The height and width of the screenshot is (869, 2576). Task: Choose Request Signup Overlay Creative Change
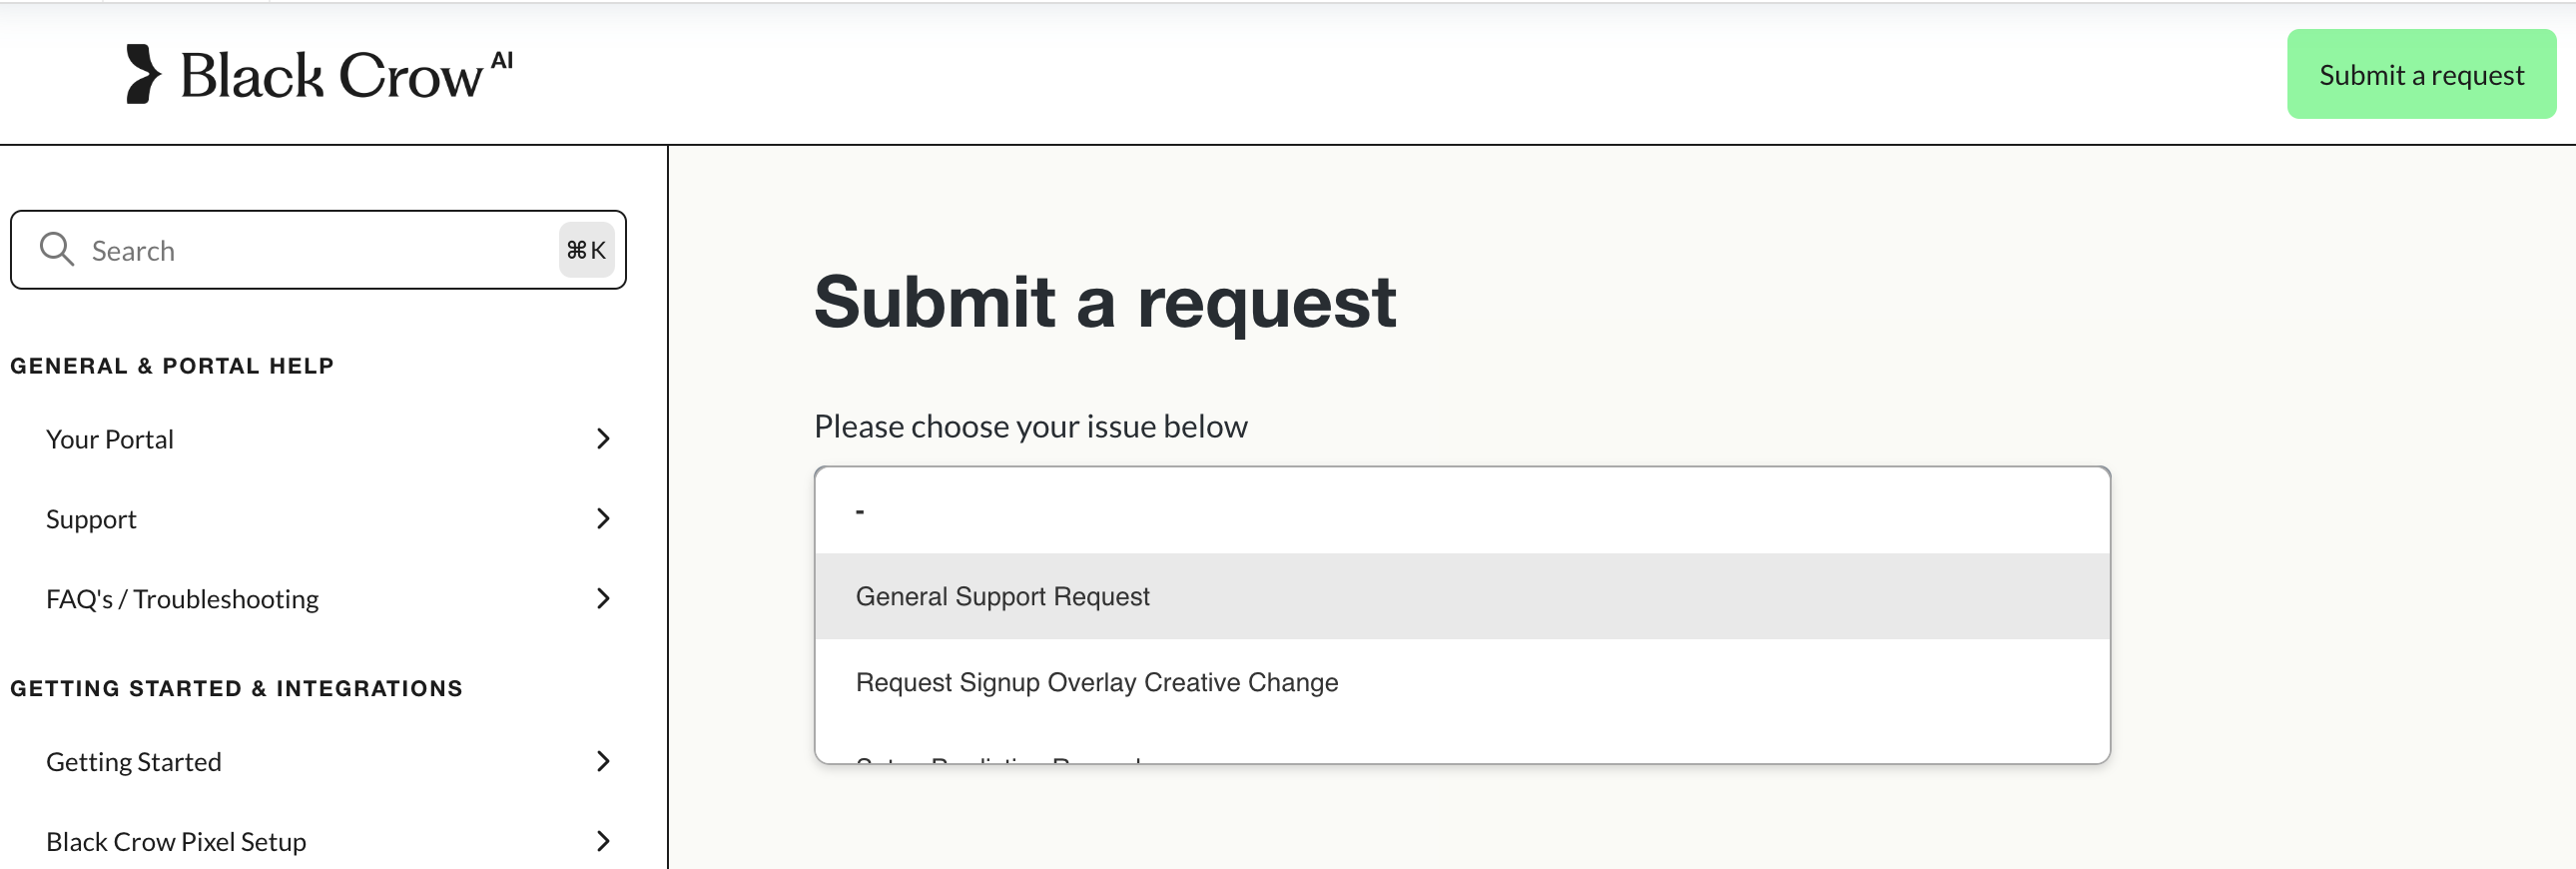coord(1096,683)
